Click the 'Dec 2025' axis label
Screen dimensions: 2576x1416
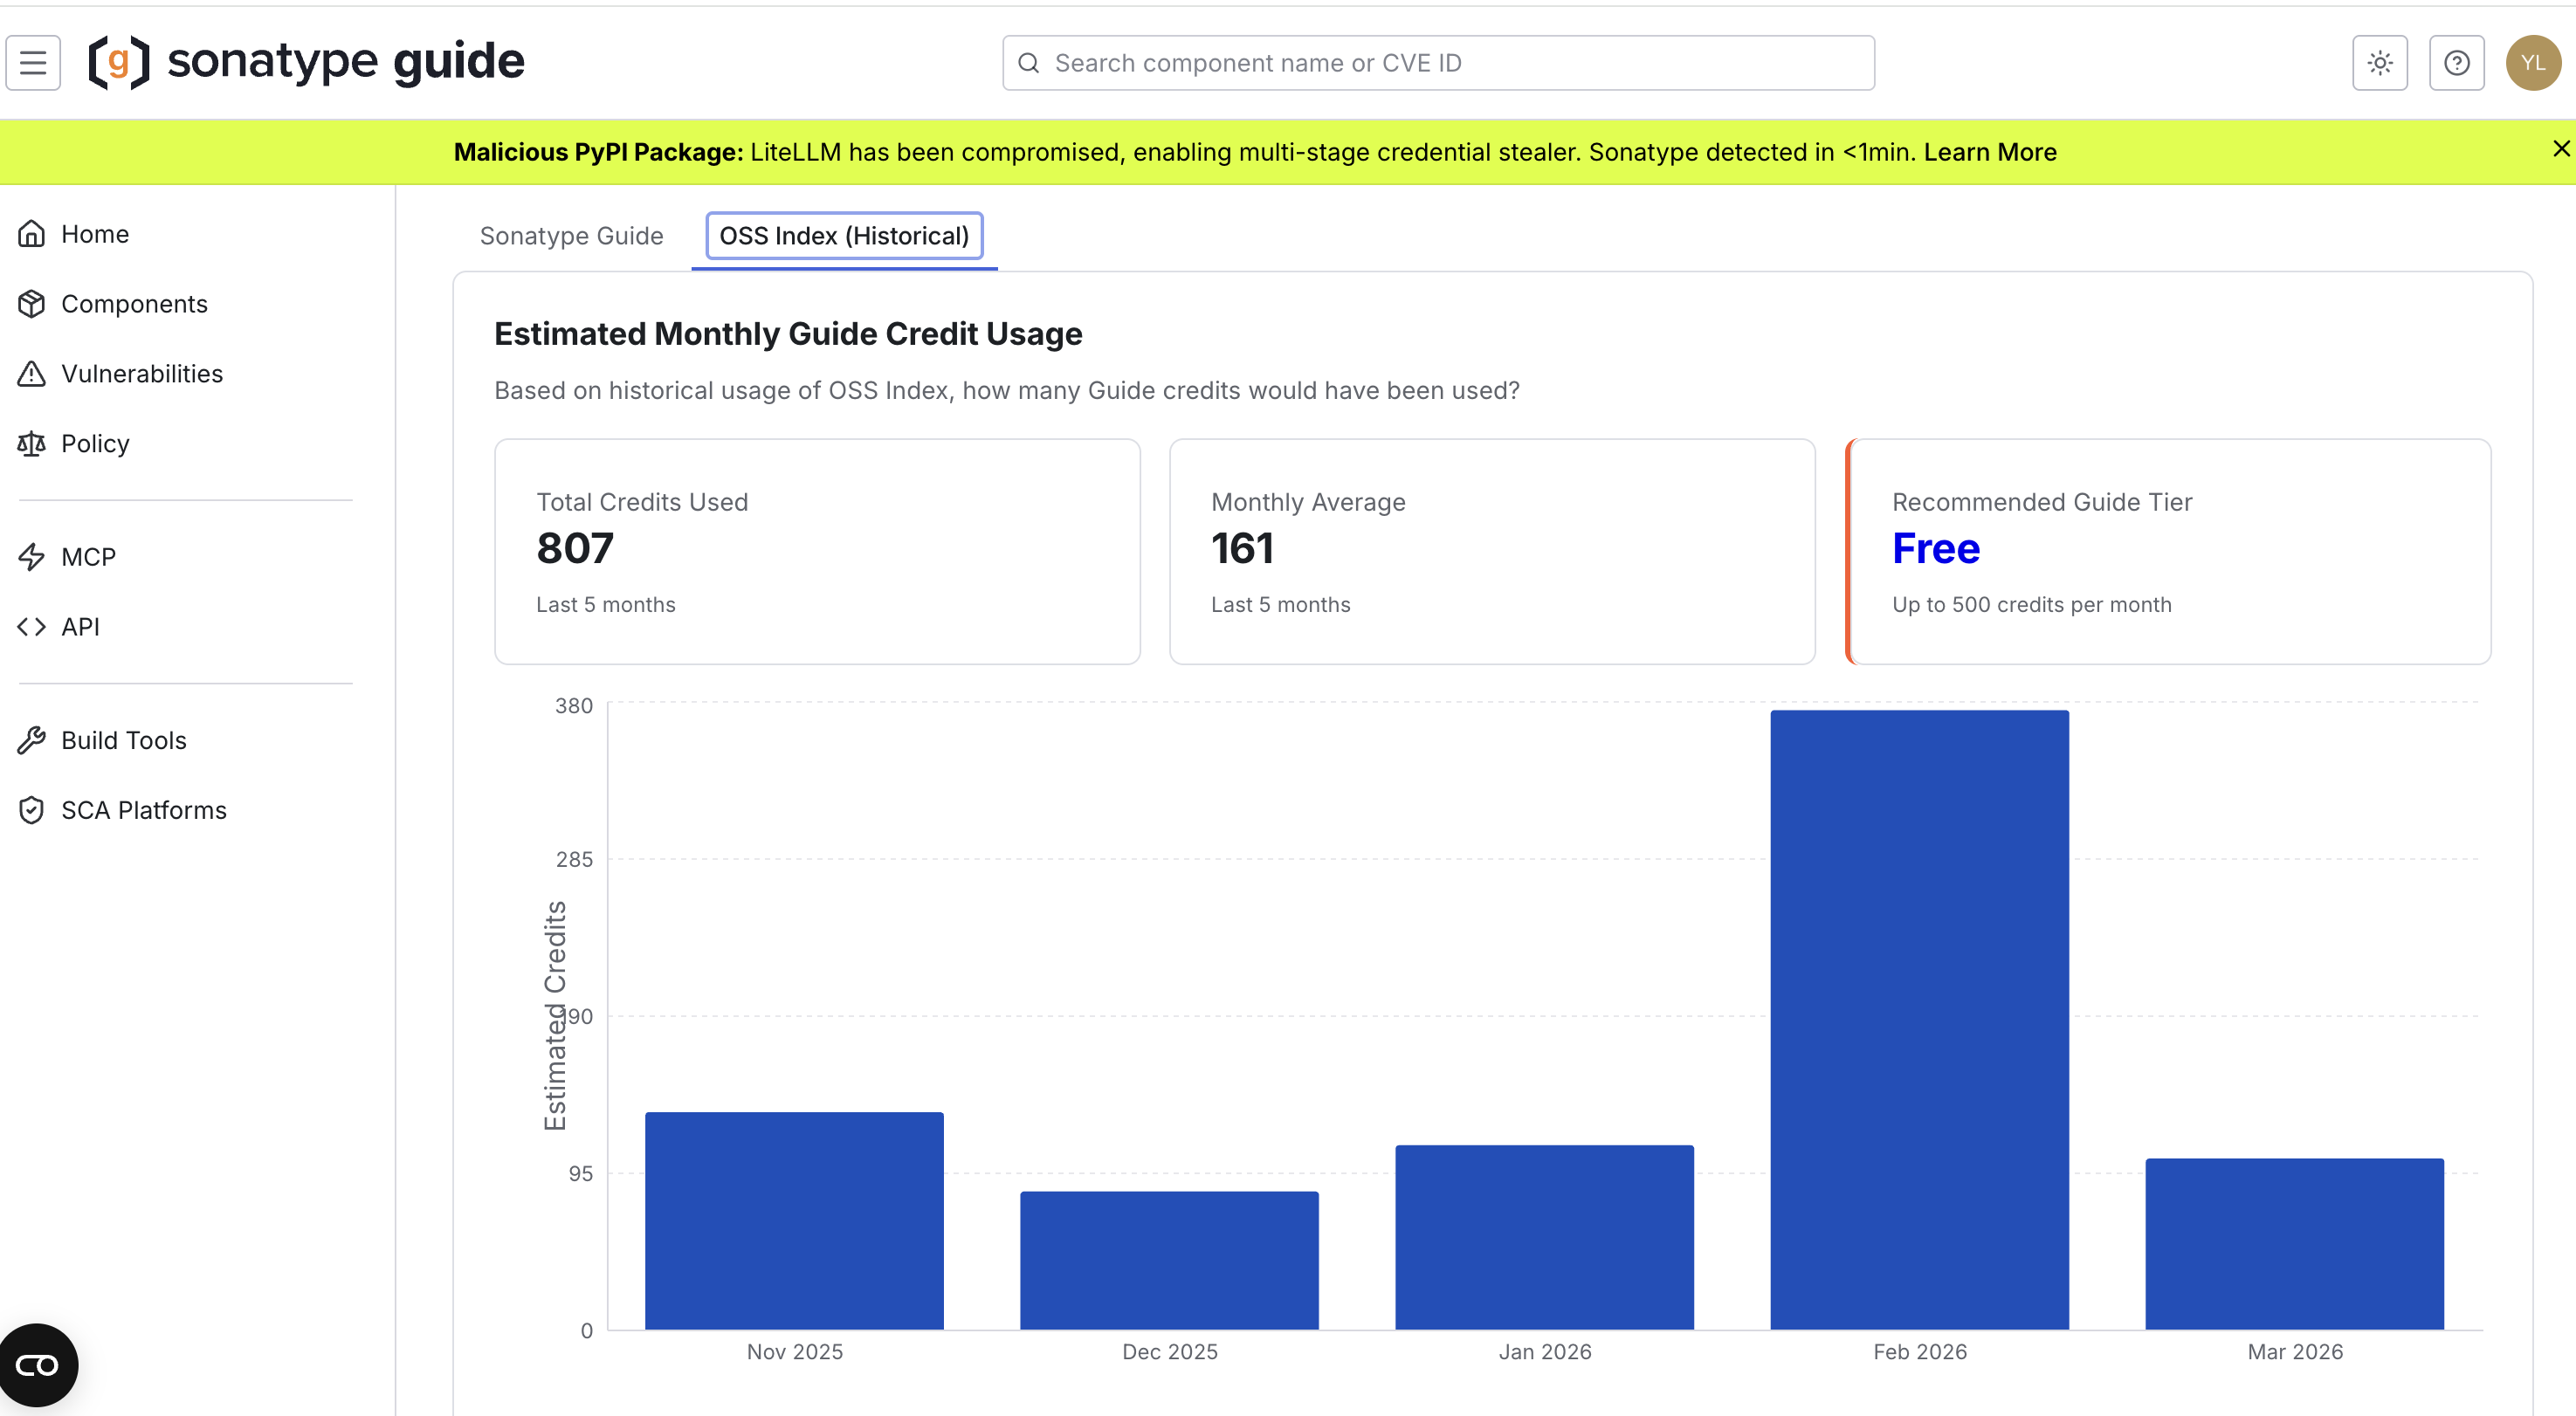(x=1169, y=1352)
